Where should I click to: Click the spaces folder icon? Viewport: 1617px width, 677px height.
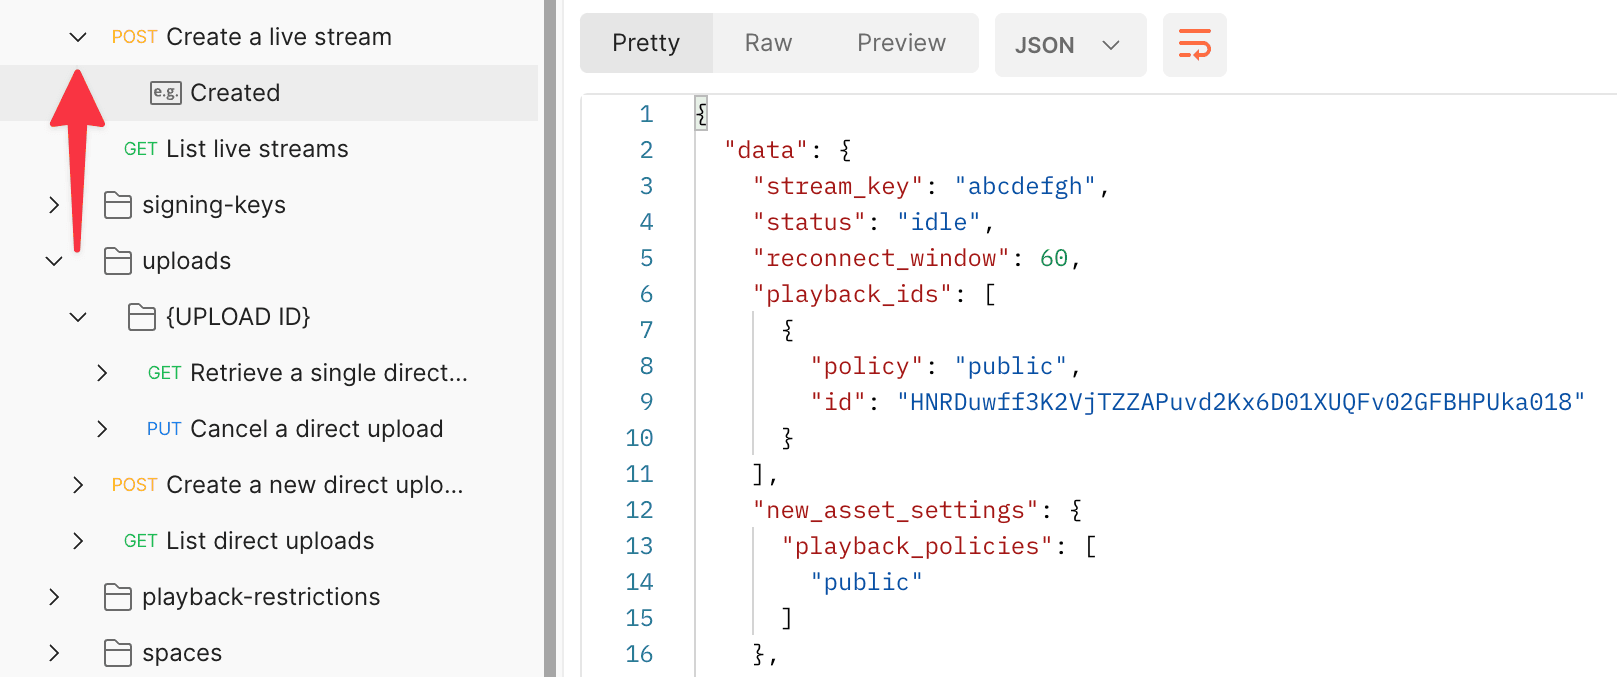[118, 653]
